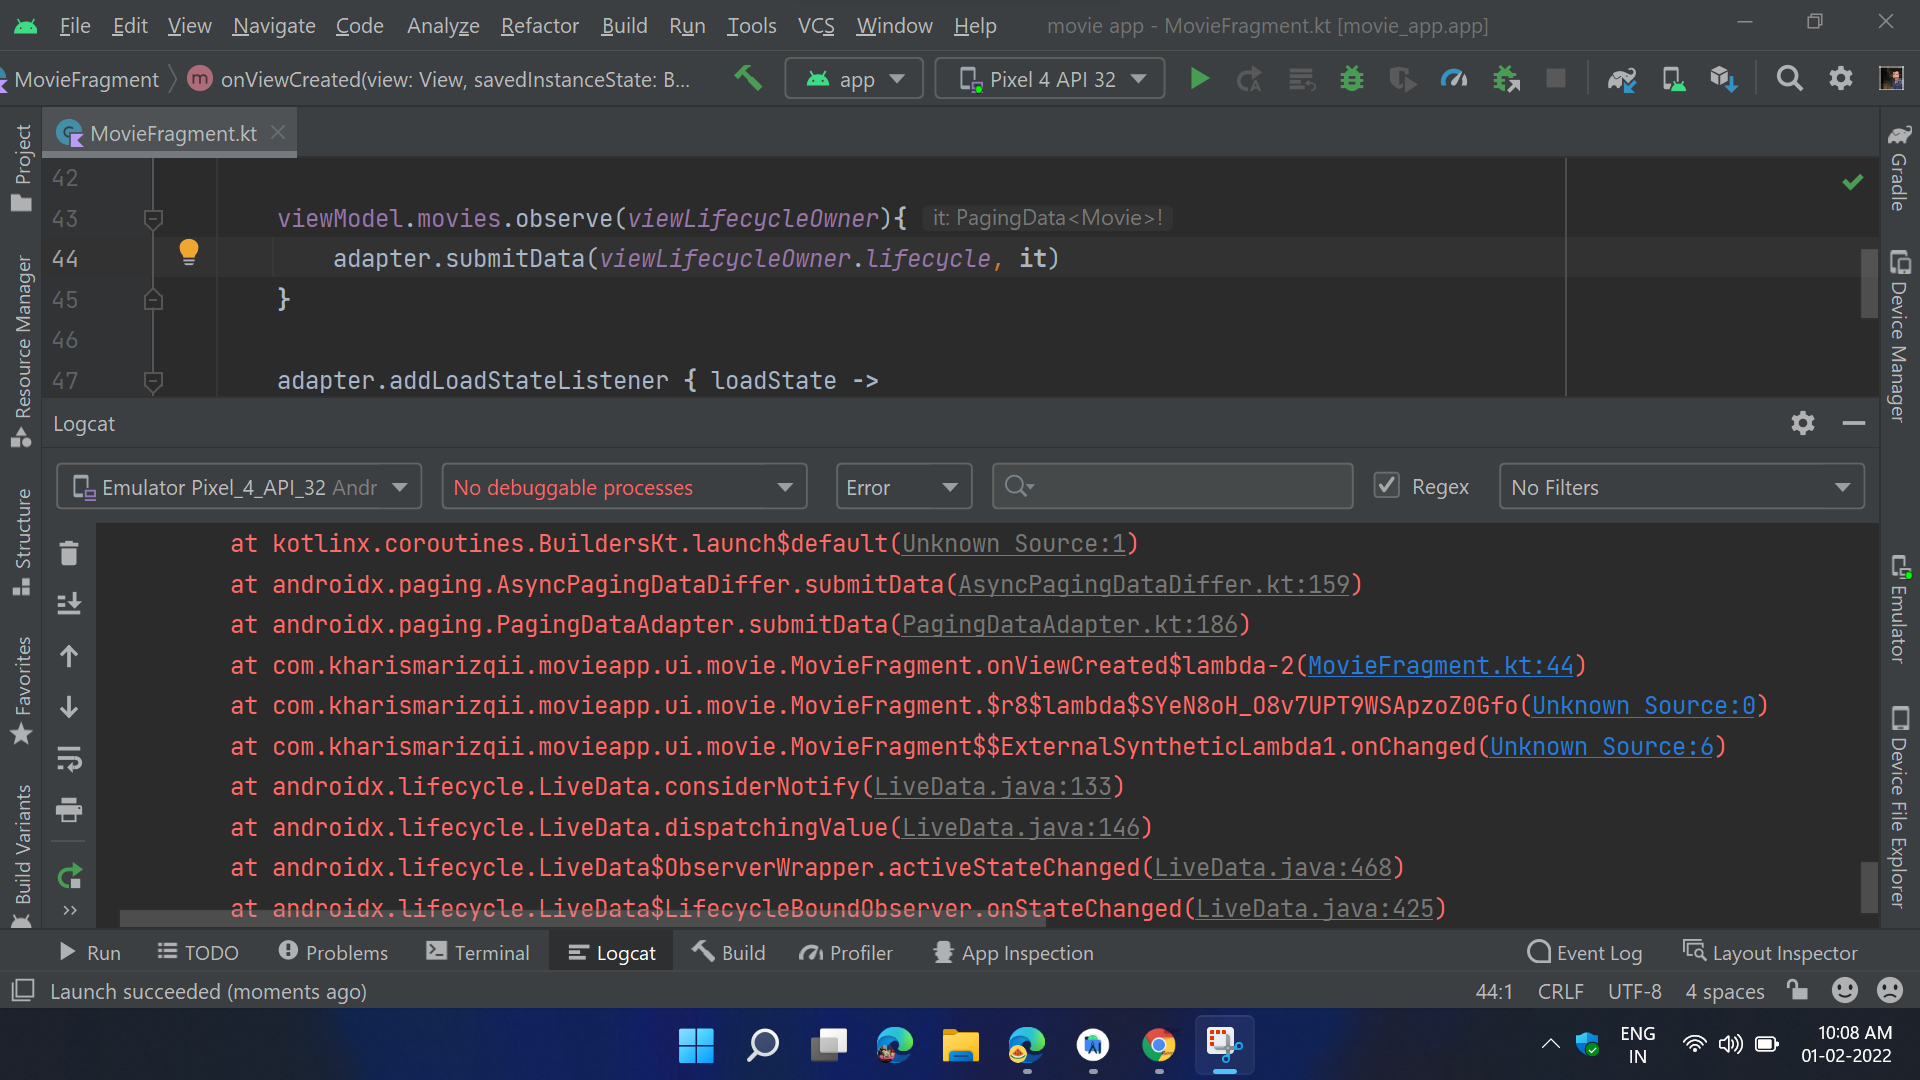The width and height of the screenshot is (1920, 1080).
Task: Toggle the Device File Explorer window
Action: 1899,806
